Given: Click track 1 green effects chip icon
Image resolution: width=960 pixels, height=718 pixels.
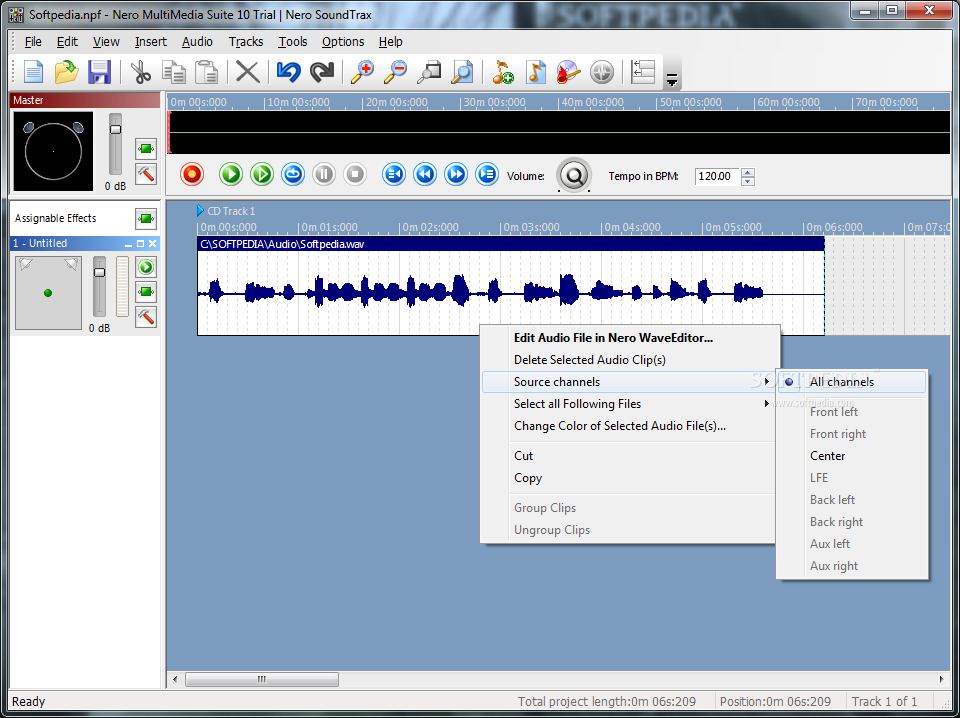Looking at the screenshot, I should pyautogui.click(x=146, y=292).
